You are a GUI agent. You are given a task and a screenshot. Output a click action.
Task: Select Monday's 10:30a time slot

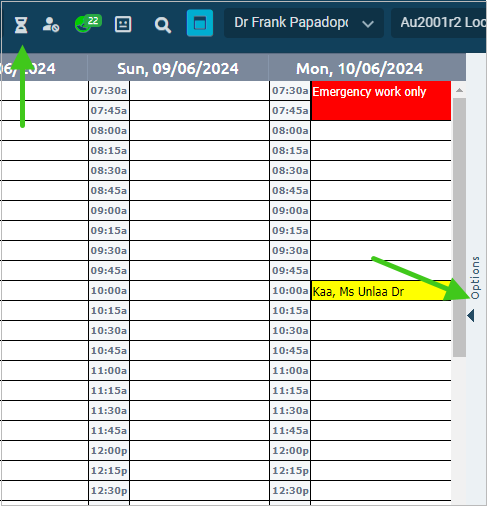point(381,331)
